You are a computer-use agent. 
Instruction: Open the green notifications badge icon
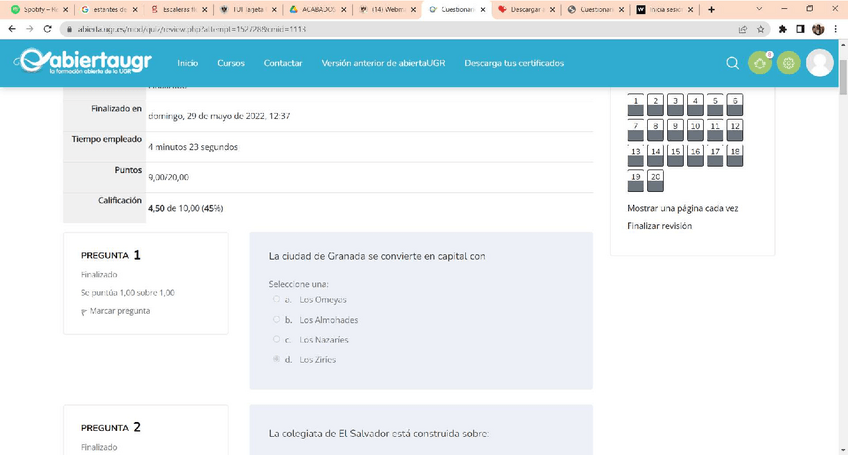760,63
